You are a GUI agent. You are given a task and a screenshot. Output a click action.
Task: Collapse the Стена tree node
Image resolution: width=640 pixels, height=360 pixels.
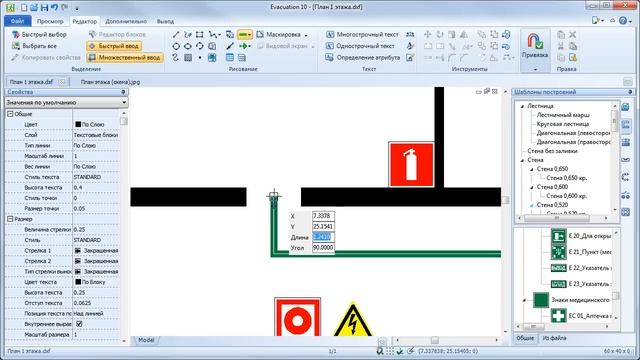click(522, 160)
